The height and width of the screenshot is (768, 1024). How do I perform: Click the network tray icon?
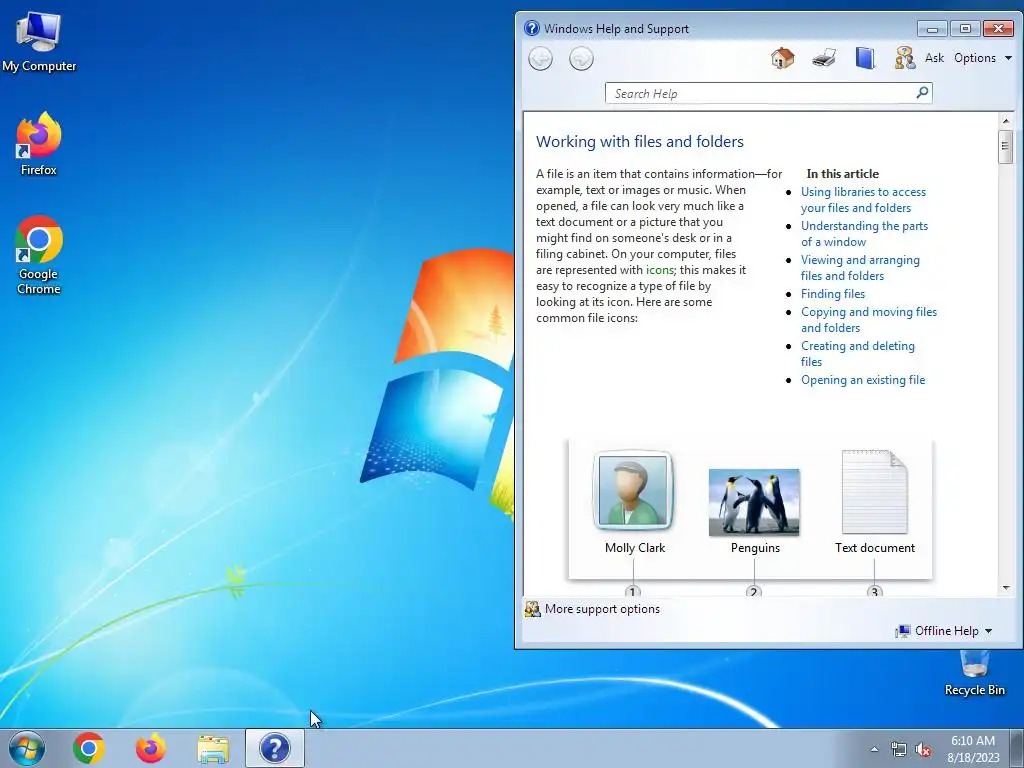[x=899, y=750]
